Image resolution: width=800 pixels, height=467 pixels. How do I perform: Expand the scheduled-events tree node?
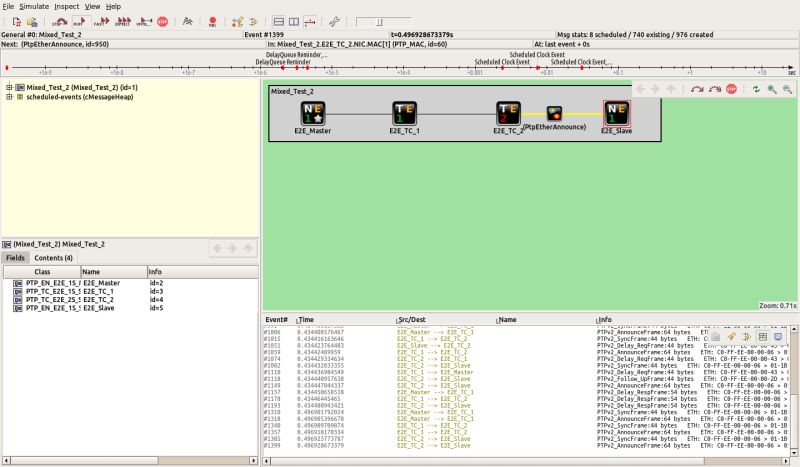(9, 97)
